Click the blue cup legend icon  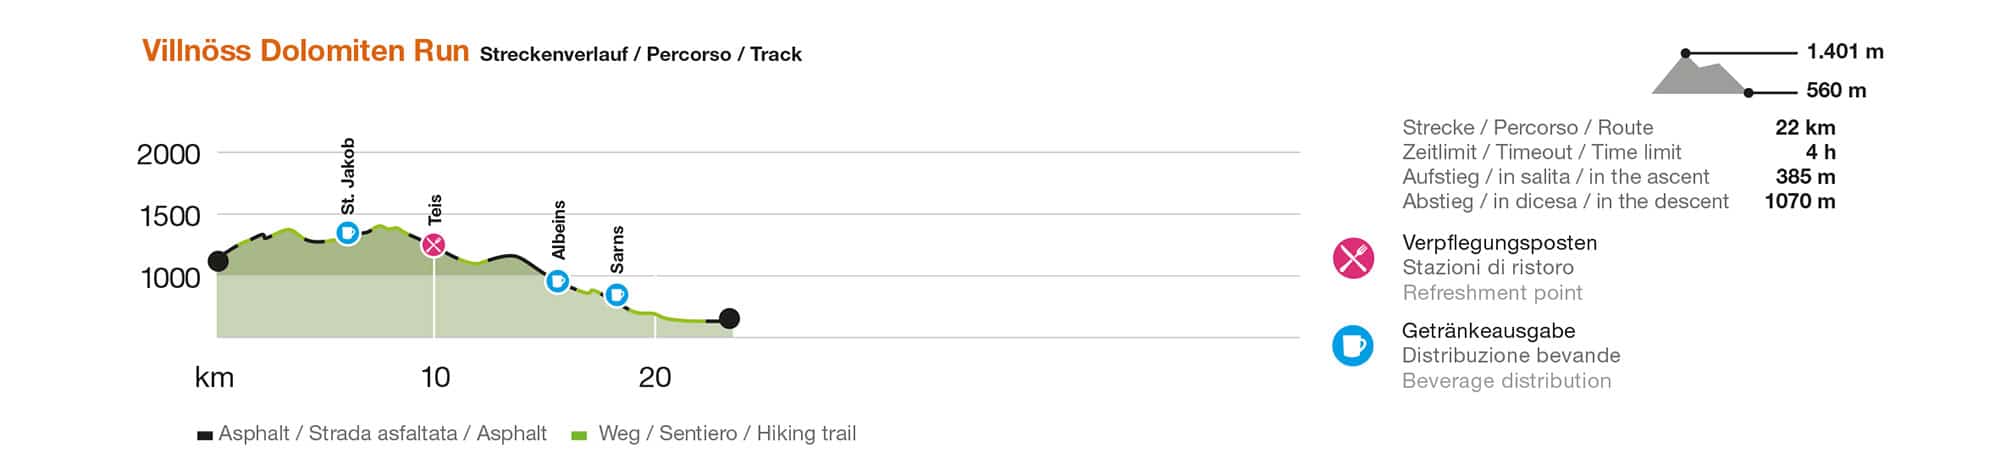click(x=1353, y=346)
